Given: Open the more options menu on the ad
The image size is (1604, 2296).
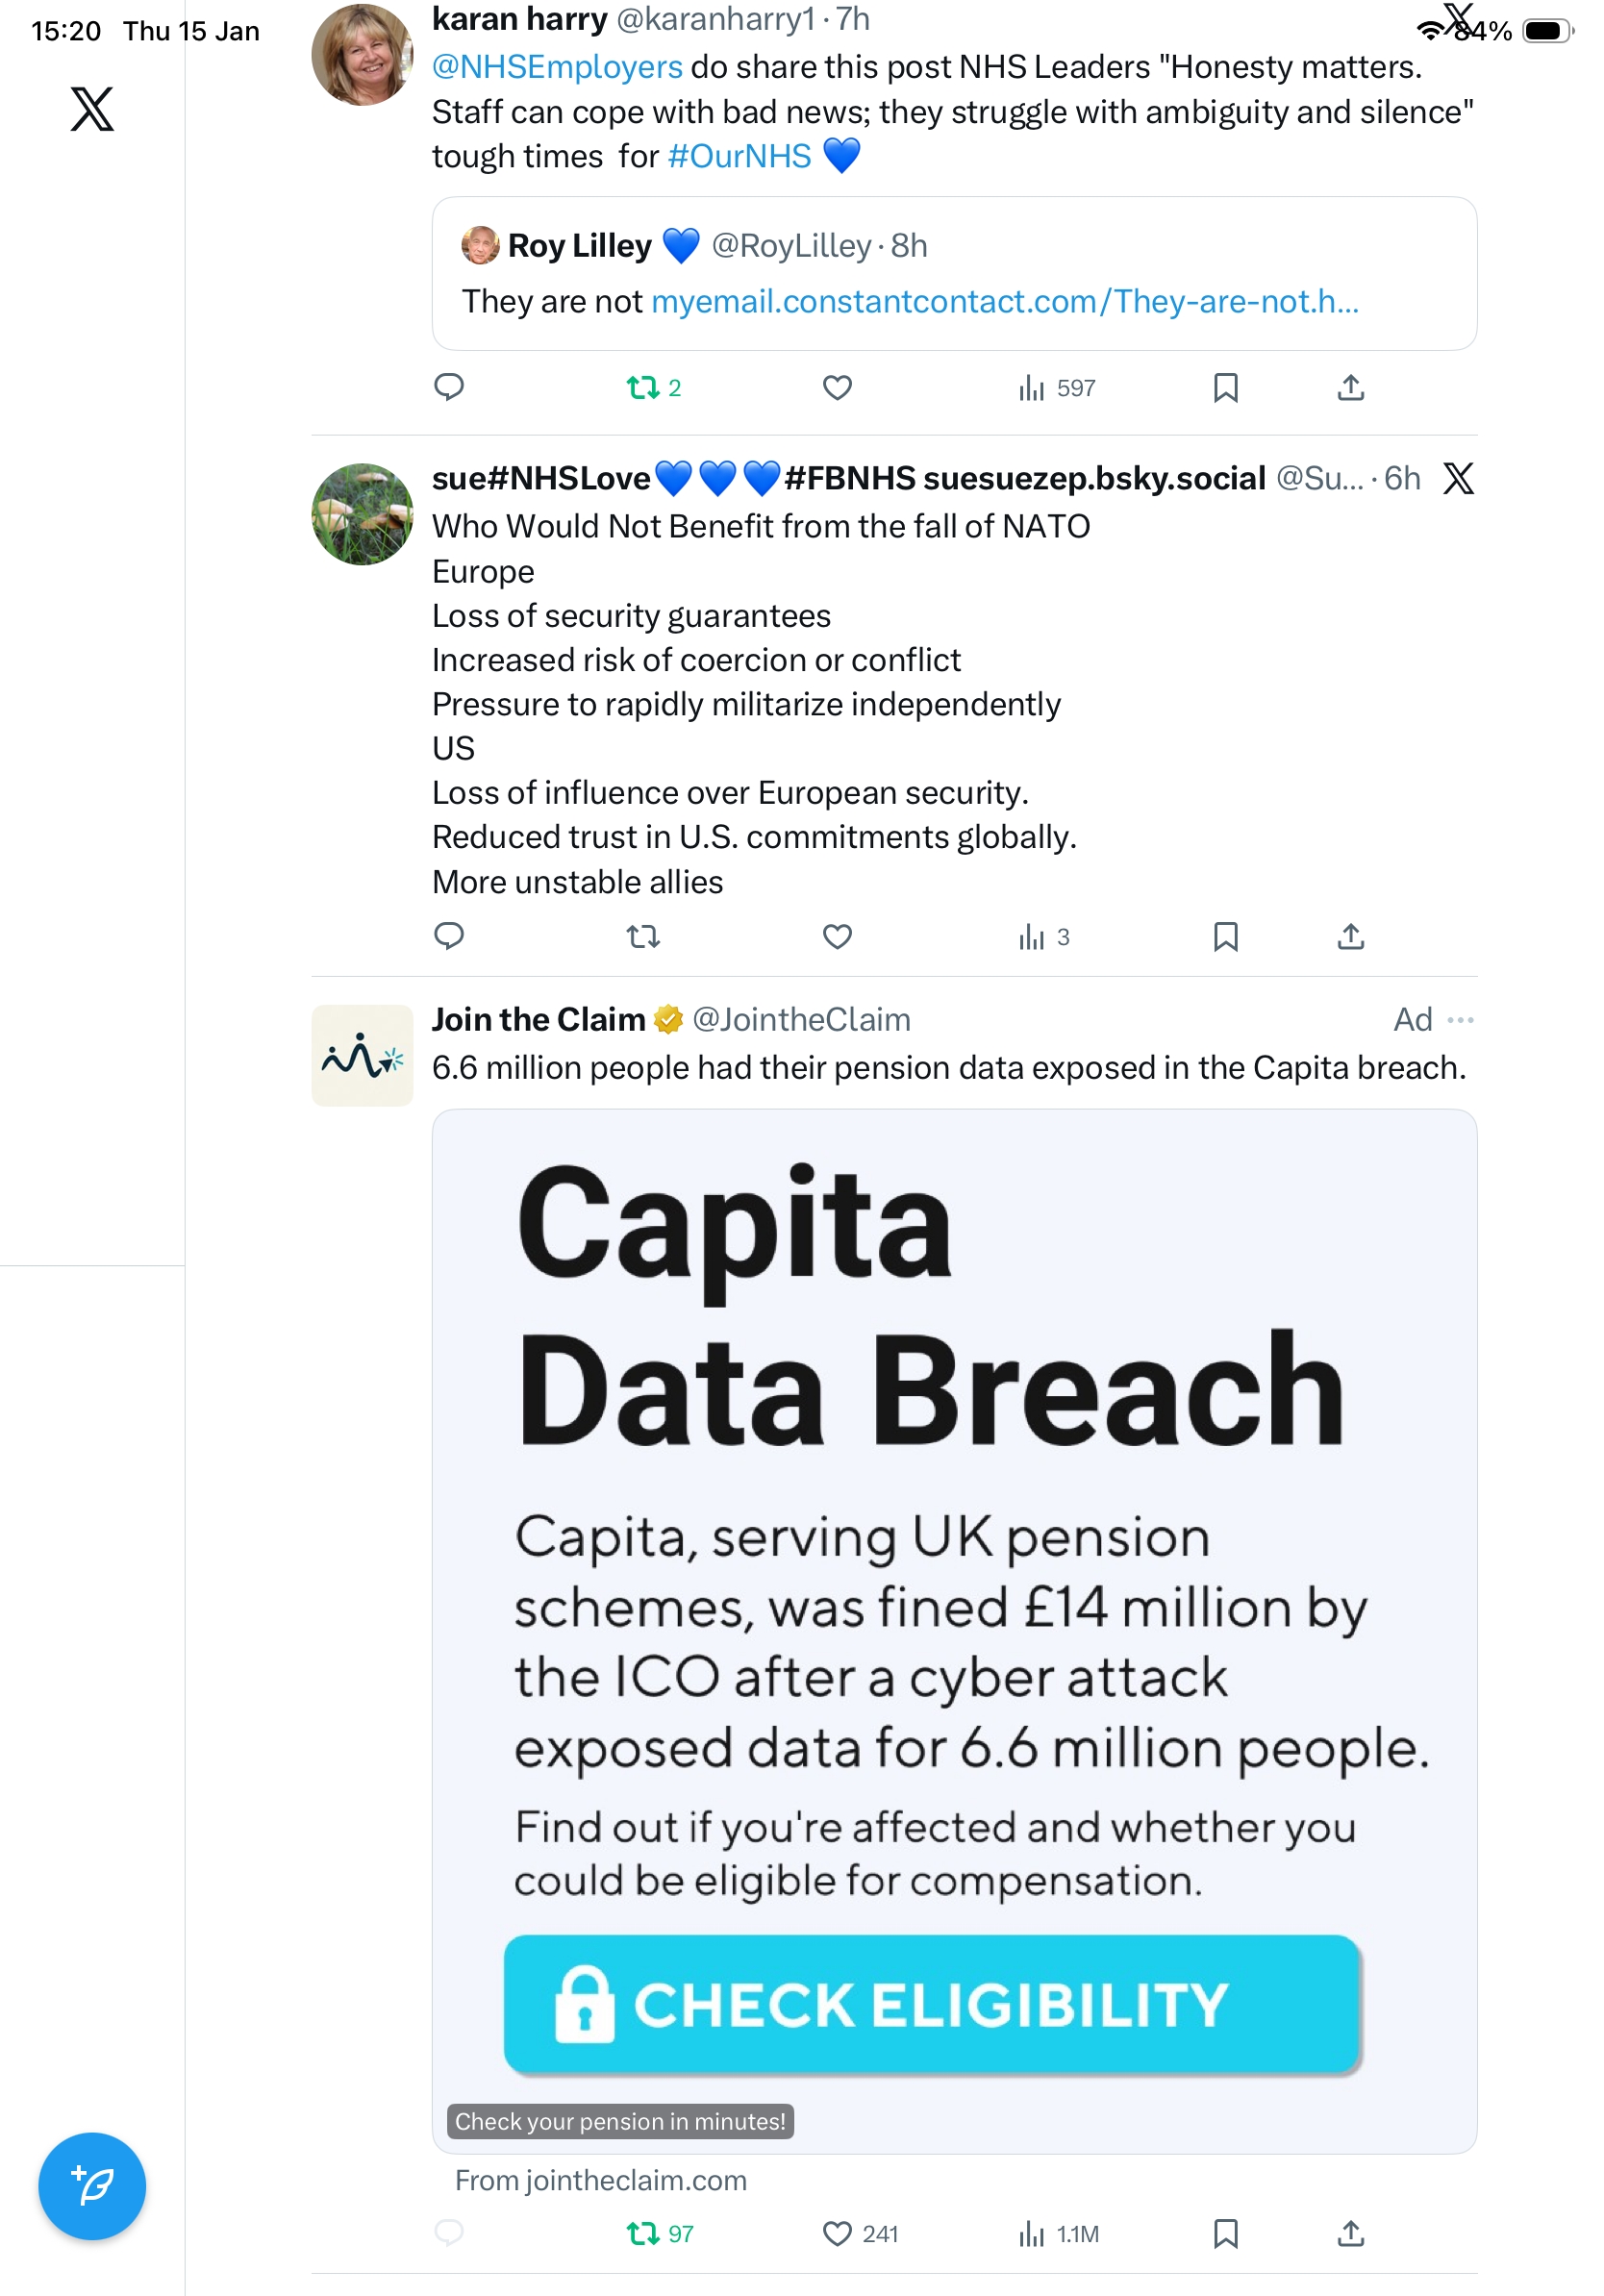Looking at the screenshot, I should coord(1460,1020).
